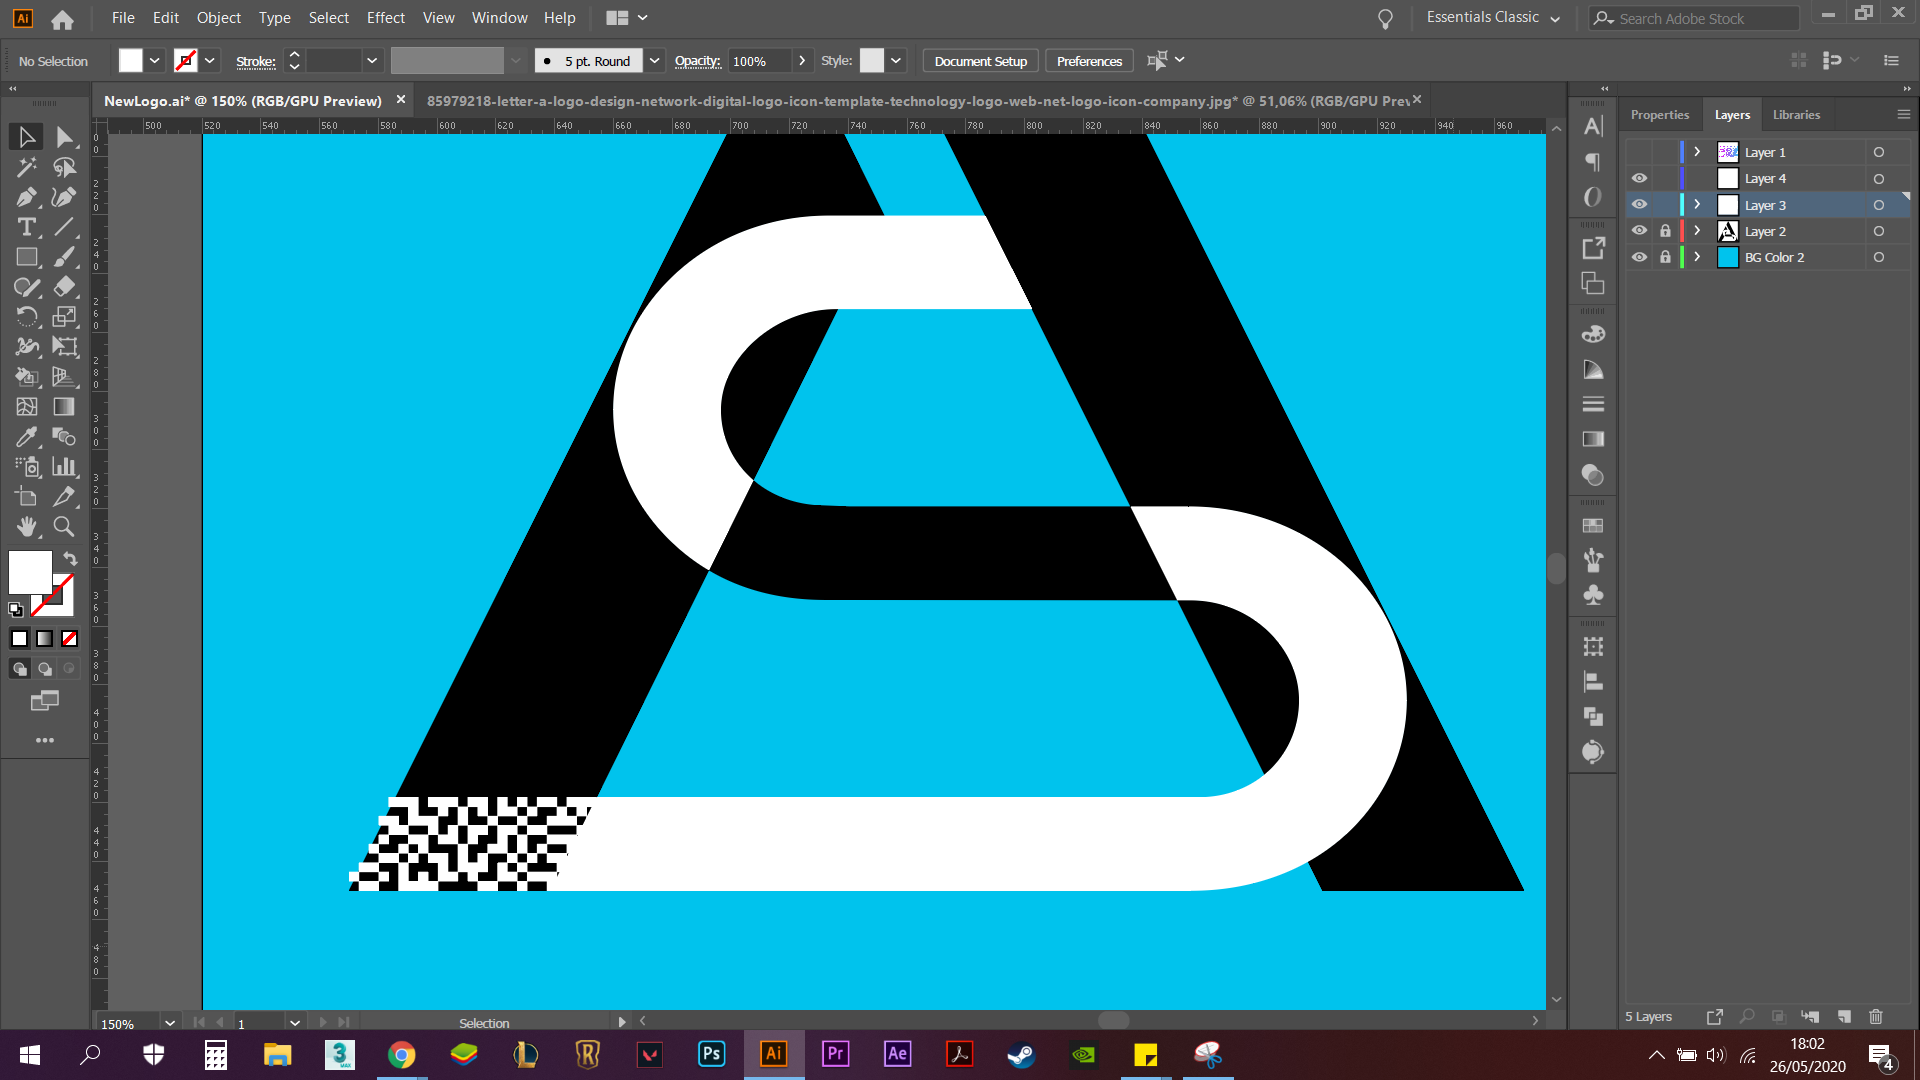Open the Shape Builder tool
The image size is (1920, 1080).
pyautogui.click(x=26, y=377)
